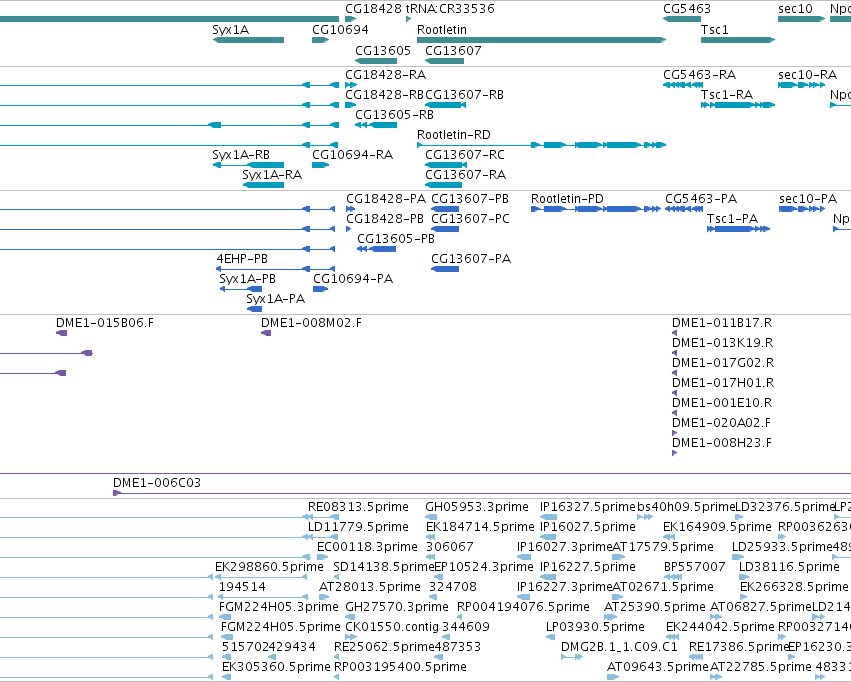The image size is (851, 682).
Task: Click the DME1-006C03 feature label
Action: click(x=157, y=483)
